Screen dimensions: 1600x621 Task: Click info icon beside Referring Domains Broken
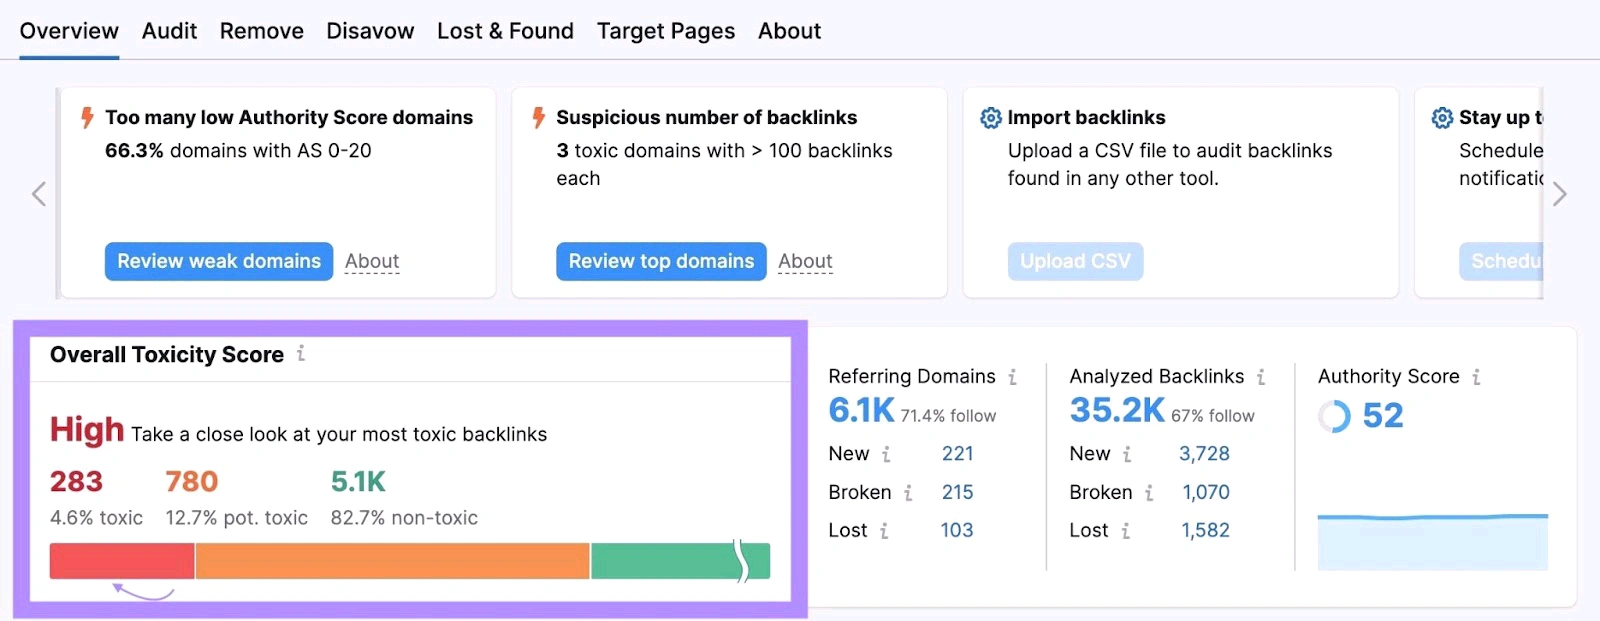point(908,493)
